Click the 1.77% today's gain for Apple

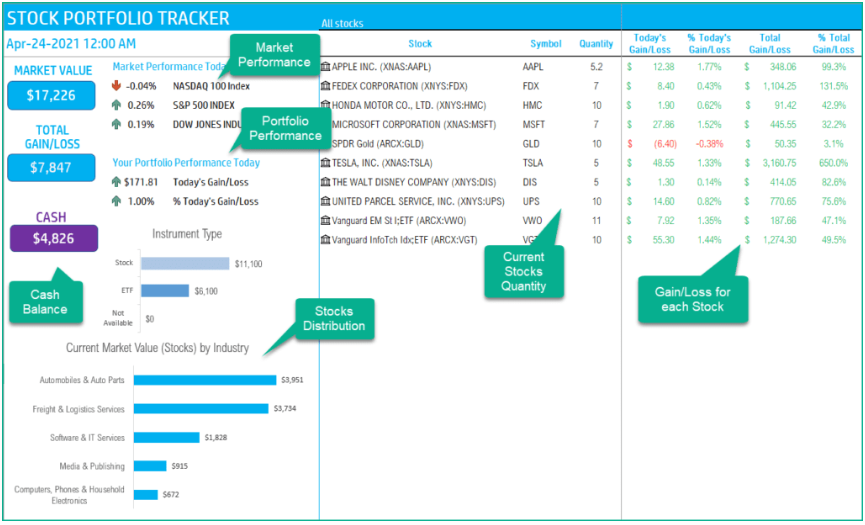pyautogui.click(x=709, y=67)
